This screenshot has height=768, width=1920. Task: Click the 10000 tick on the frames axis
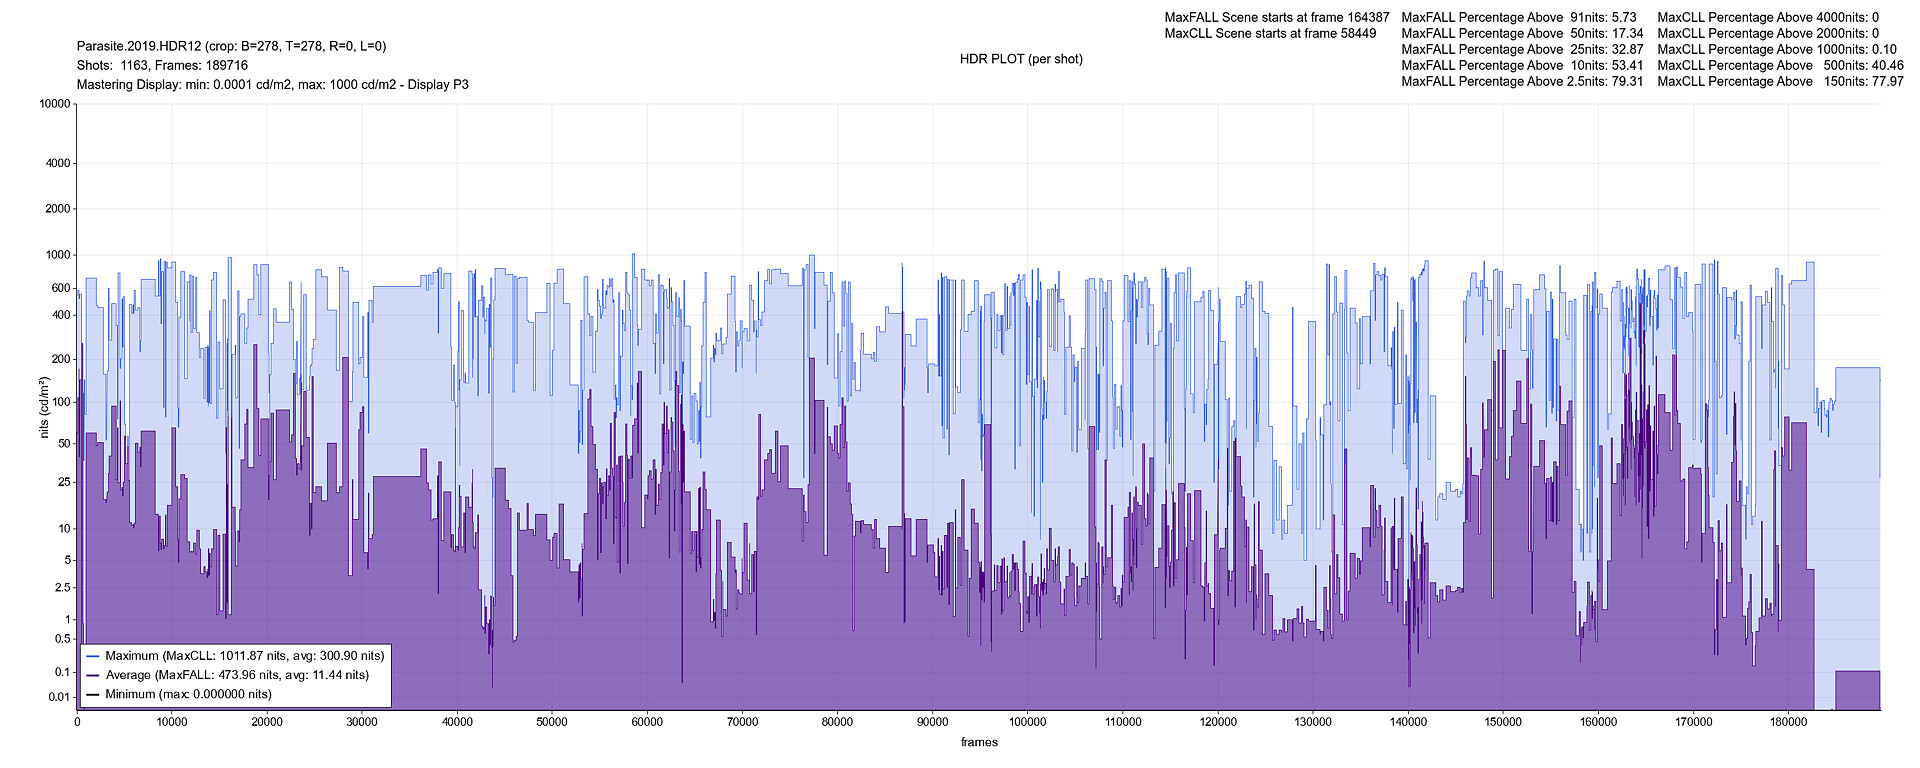[172, 722]
